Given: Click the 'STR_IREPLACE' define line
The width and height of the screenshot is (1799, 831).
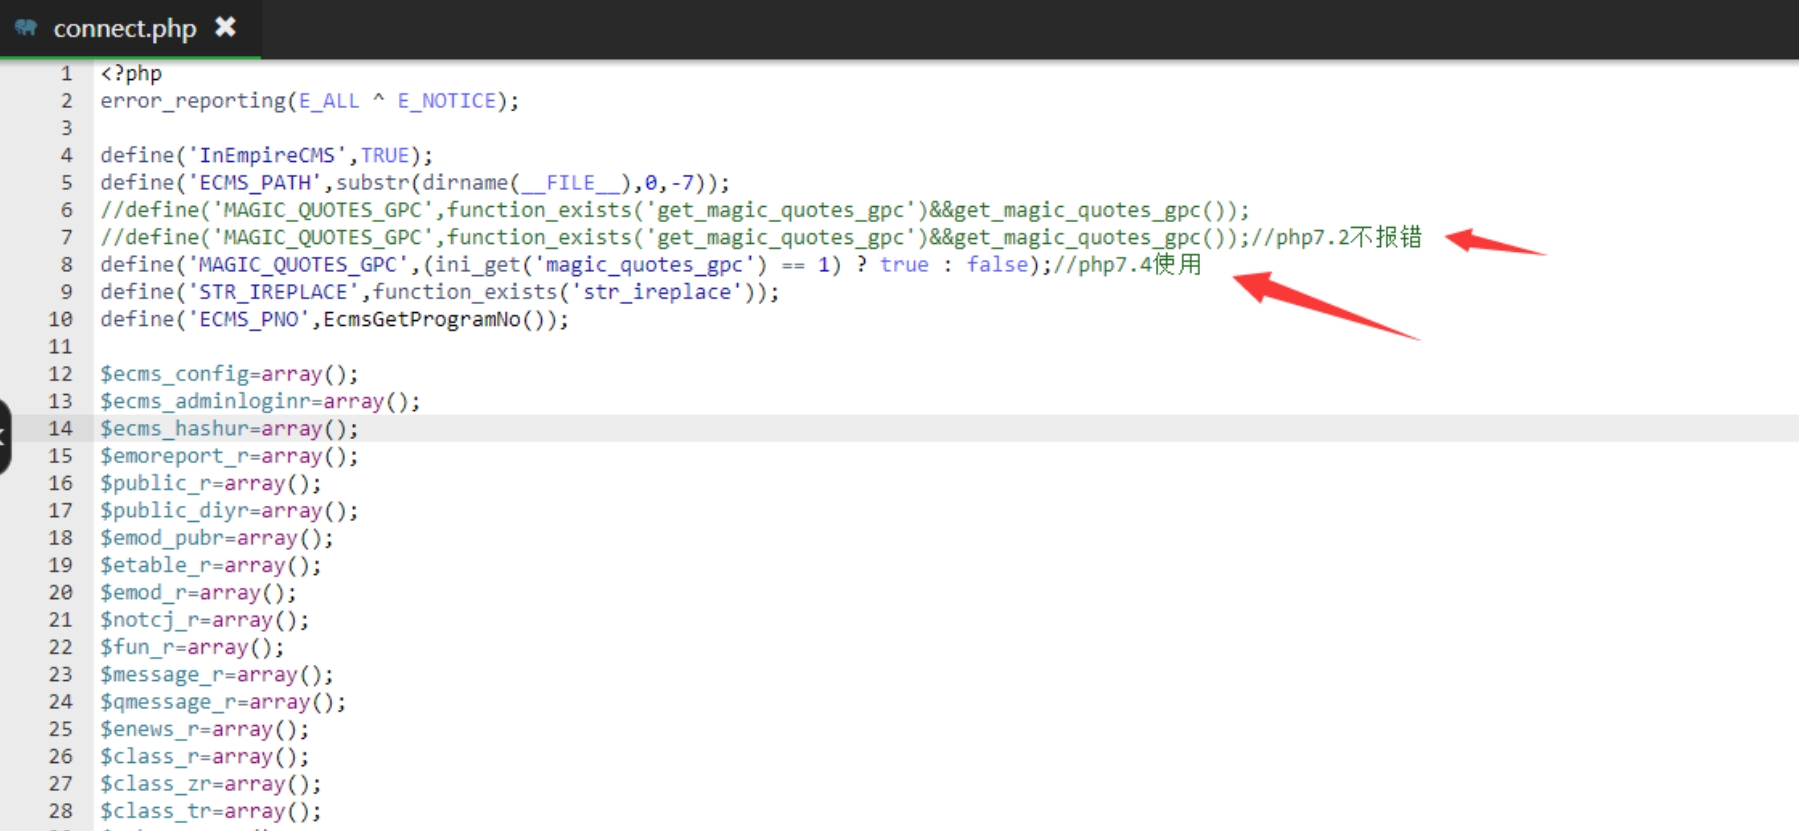Looking at the screenshot, I should 439,292.
